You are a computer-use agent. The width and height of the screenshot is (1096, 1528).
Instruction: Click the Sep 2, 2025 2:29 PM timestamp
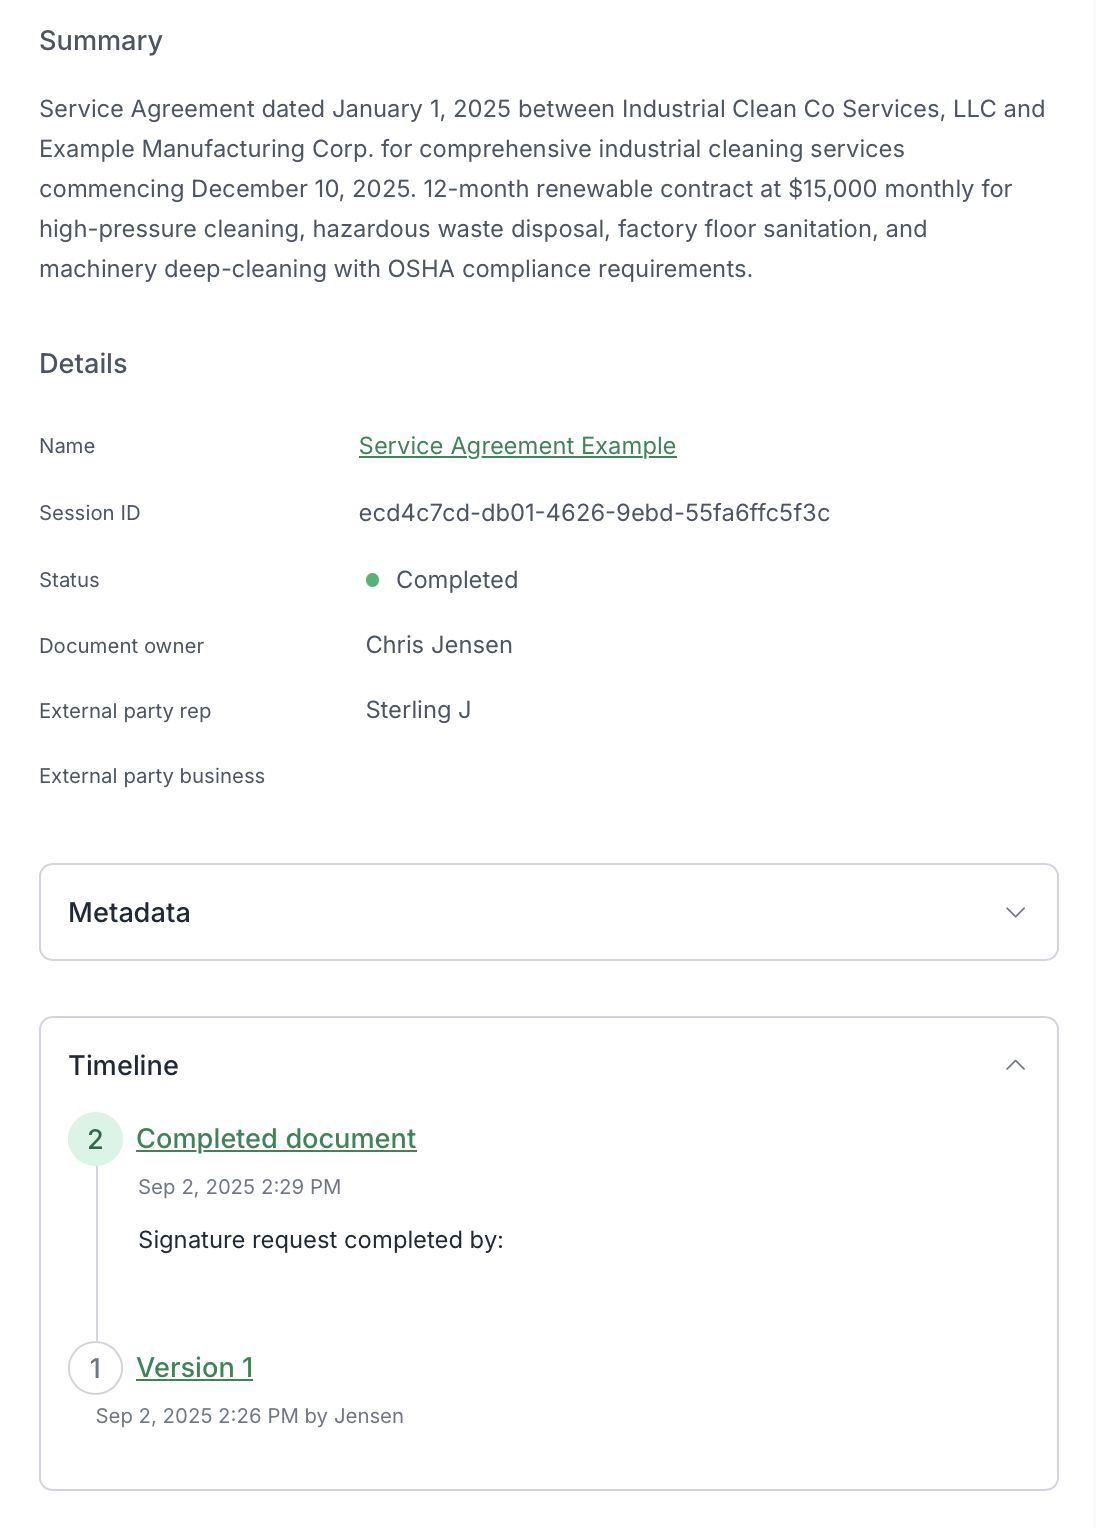coord(239,1187)
